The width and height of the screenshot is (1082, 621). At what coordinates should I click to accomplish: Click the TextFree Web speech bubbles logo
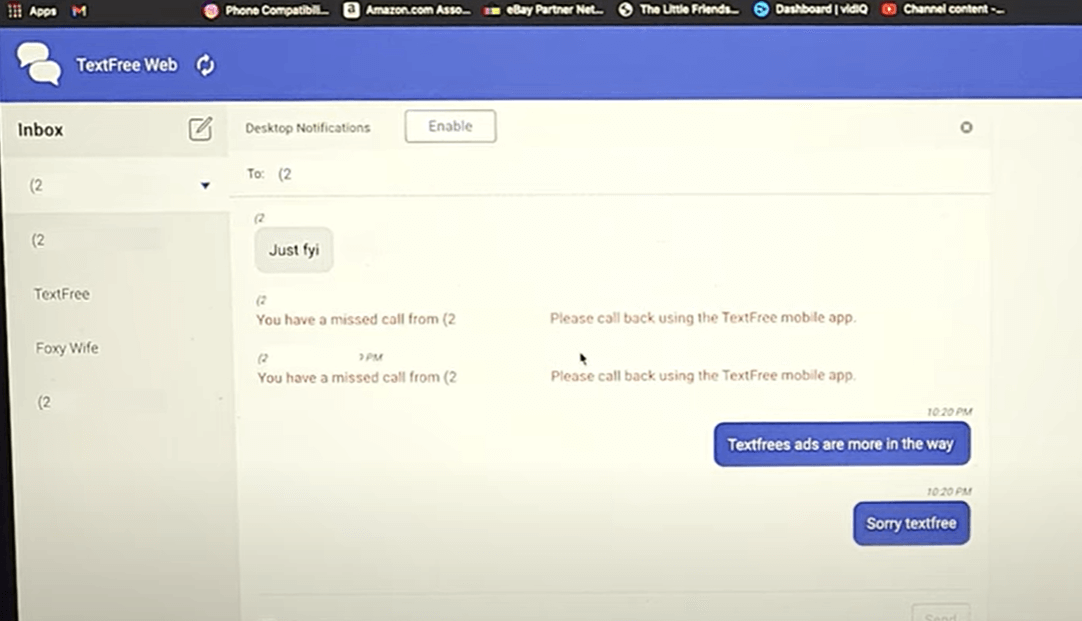[x=39, y=63]
